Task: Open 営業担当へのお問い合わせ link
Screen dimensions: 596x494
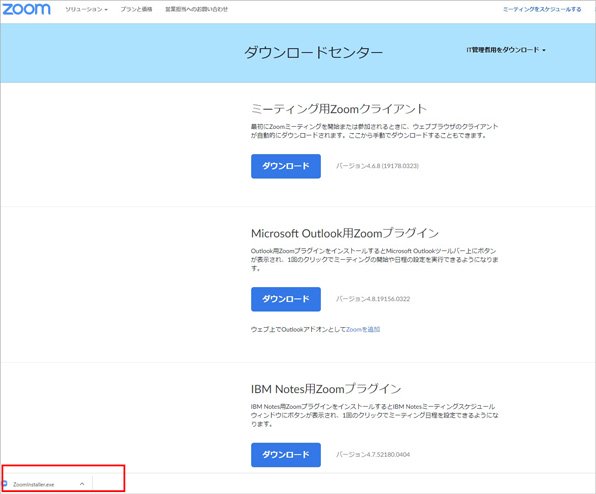Action: (x=196, y=10)
